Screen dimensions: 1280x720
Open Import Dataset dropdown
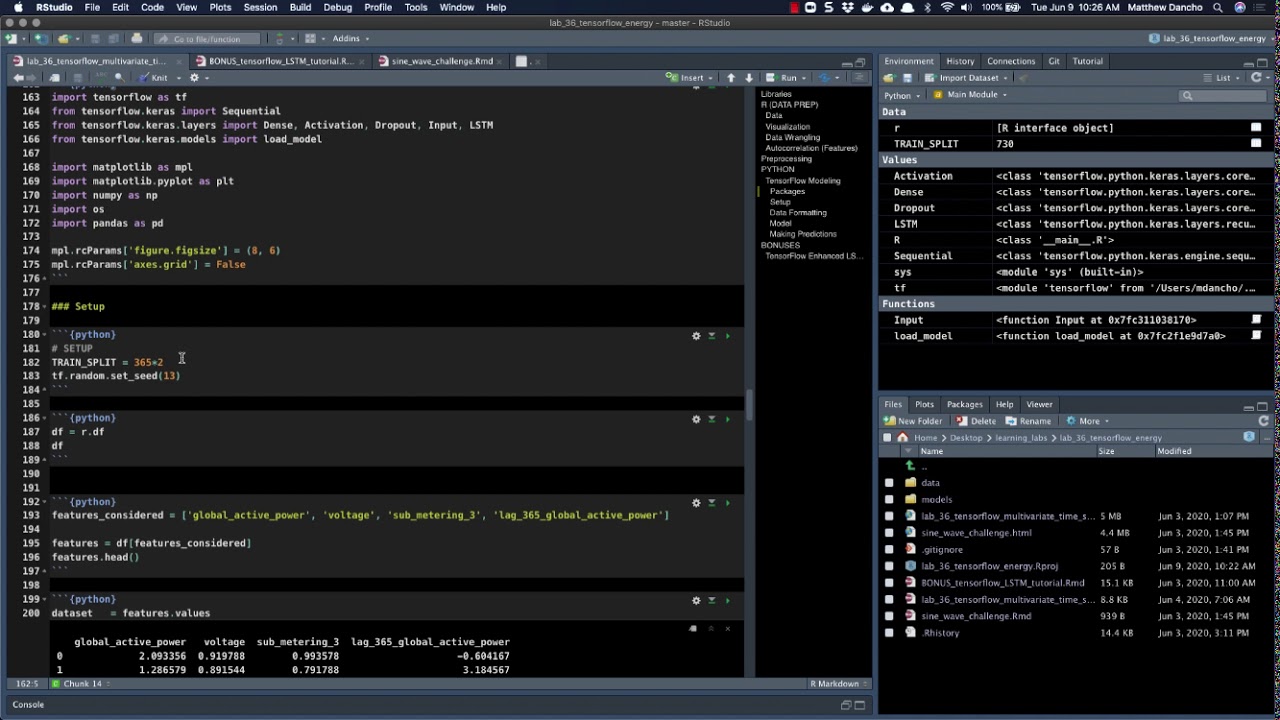[x=967, y=78]
